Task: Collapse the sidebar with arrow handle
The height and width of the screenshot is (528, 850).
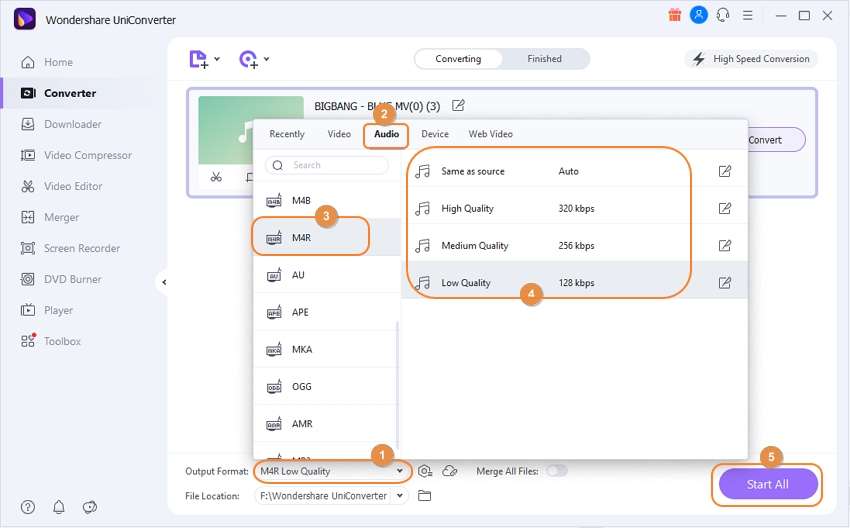Action: click(x=164, y=282)
